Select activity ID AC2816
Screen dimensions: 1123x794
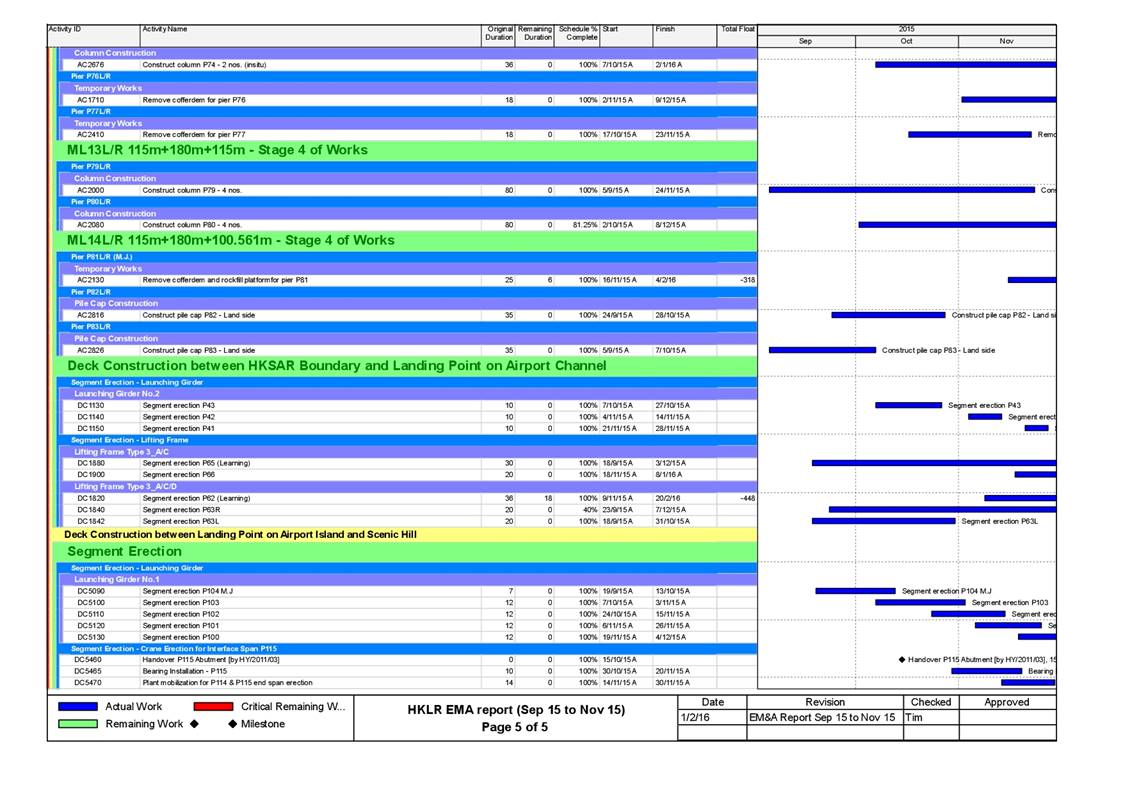tap(90, 315)
